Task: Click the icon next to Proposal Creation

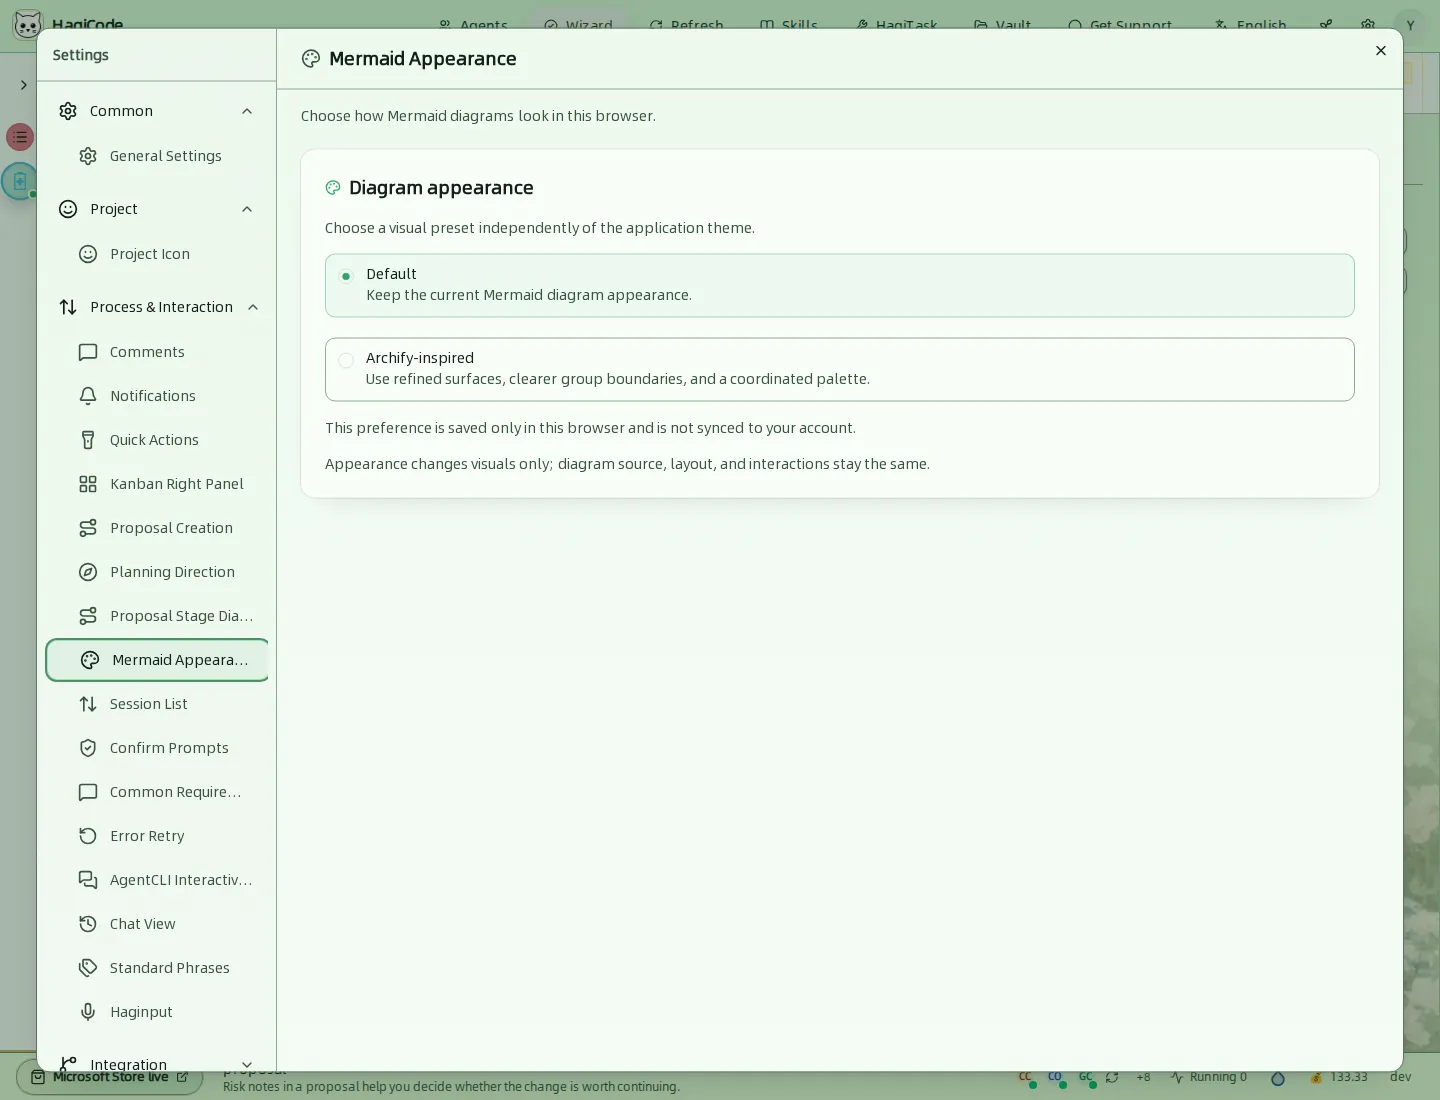Action: [88, 528]
